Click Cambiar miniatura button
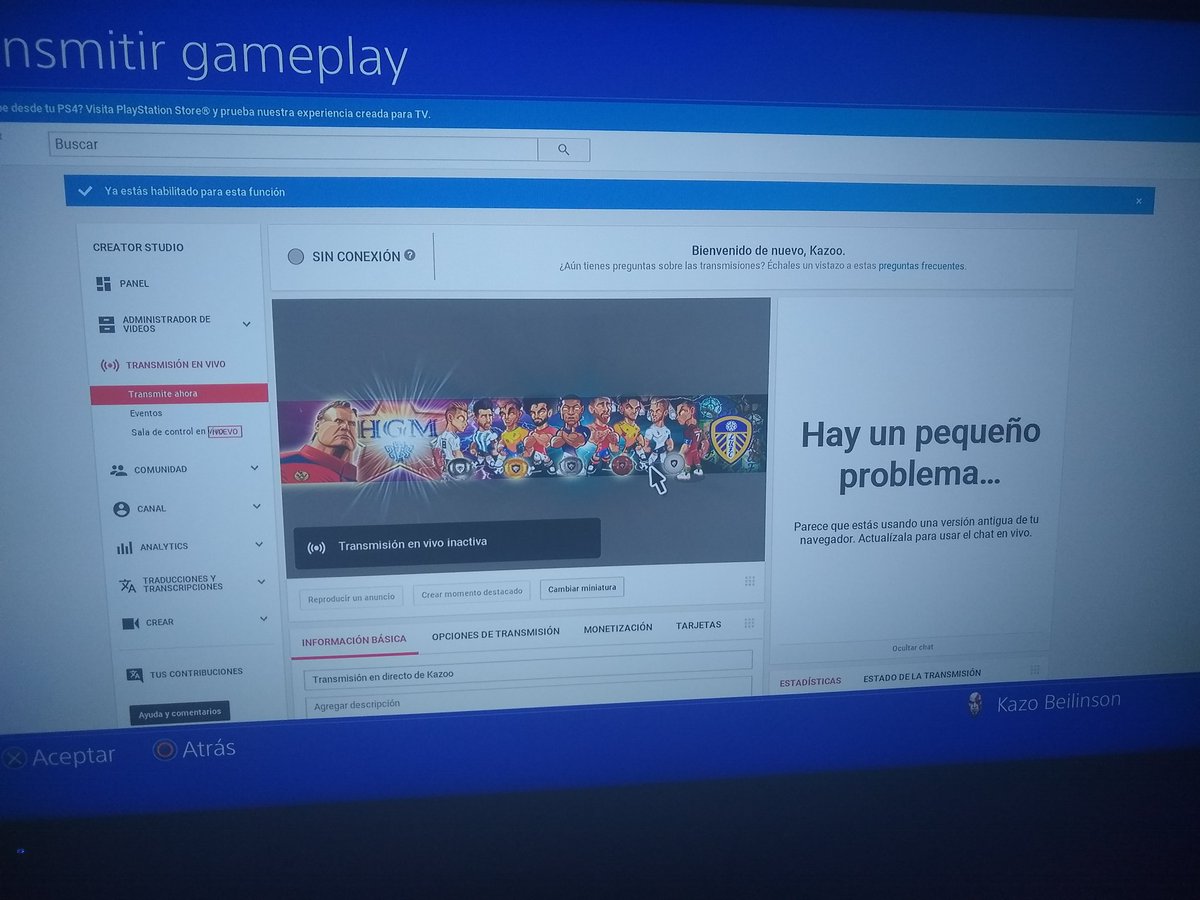The image size is (1200, 900). [582, 588]
